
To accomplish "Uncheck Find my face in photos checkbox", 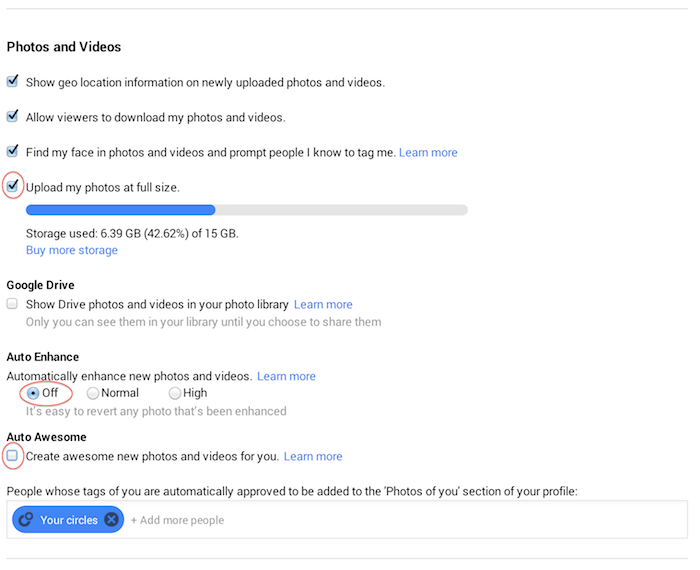I will (12, 151).
